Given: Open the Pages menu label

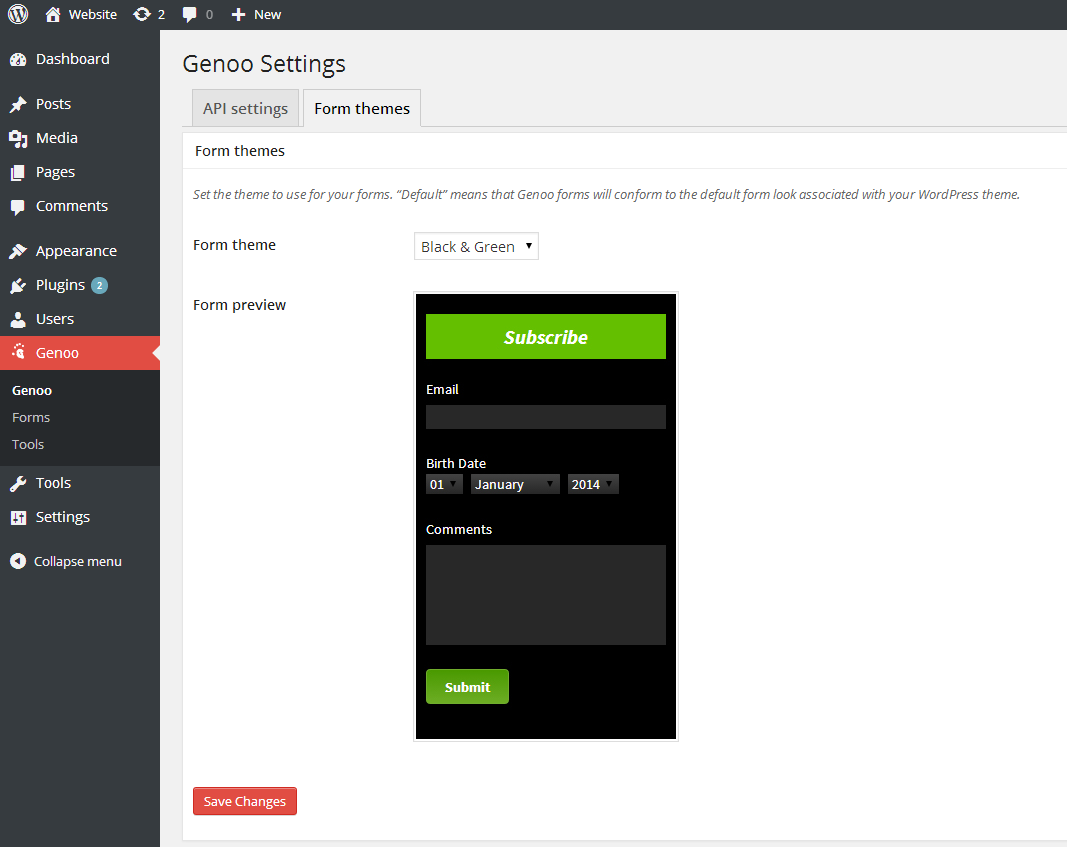Looking at the screenshot, I should (56, 172).
